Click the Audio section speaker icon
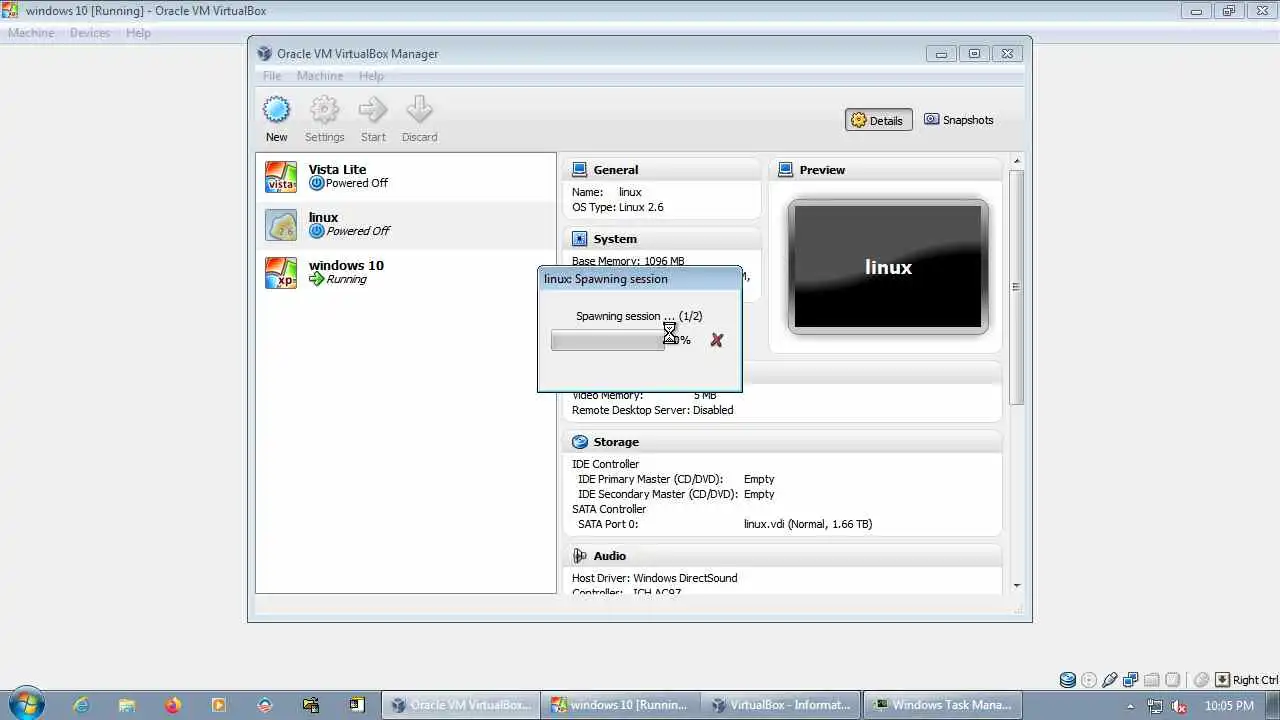 tap(580, 556)
